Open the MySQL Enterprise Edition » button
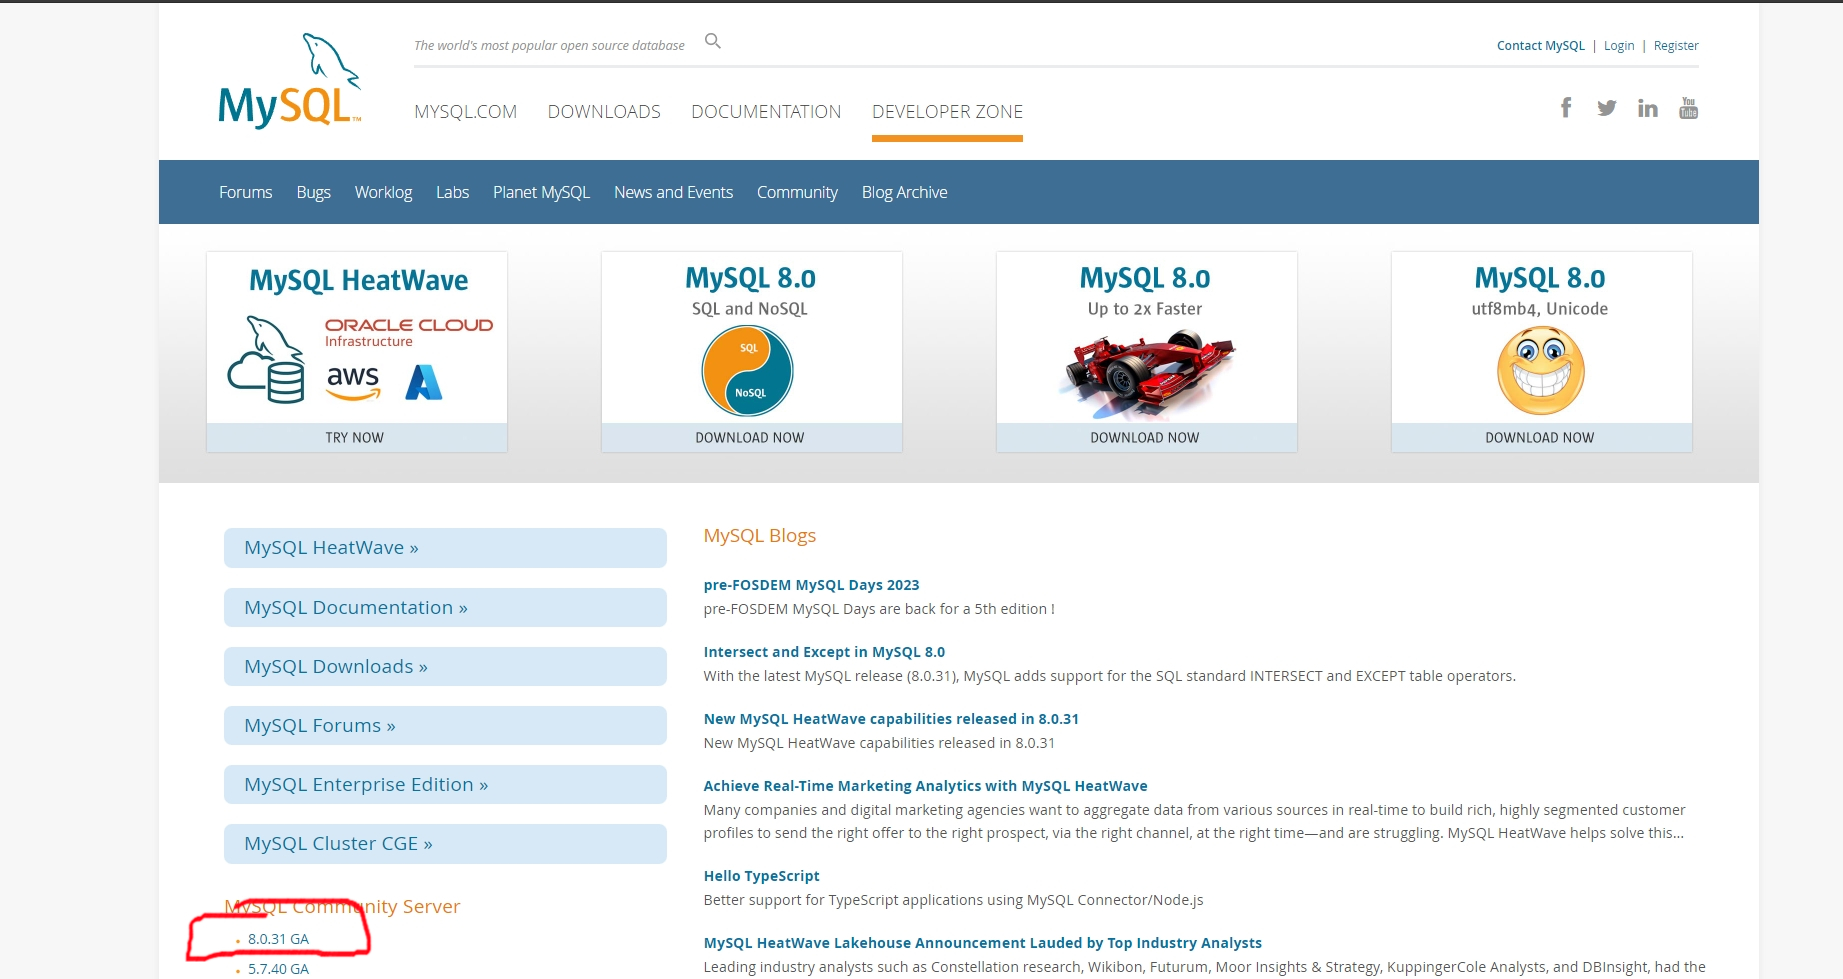 (x=445, y=784)
